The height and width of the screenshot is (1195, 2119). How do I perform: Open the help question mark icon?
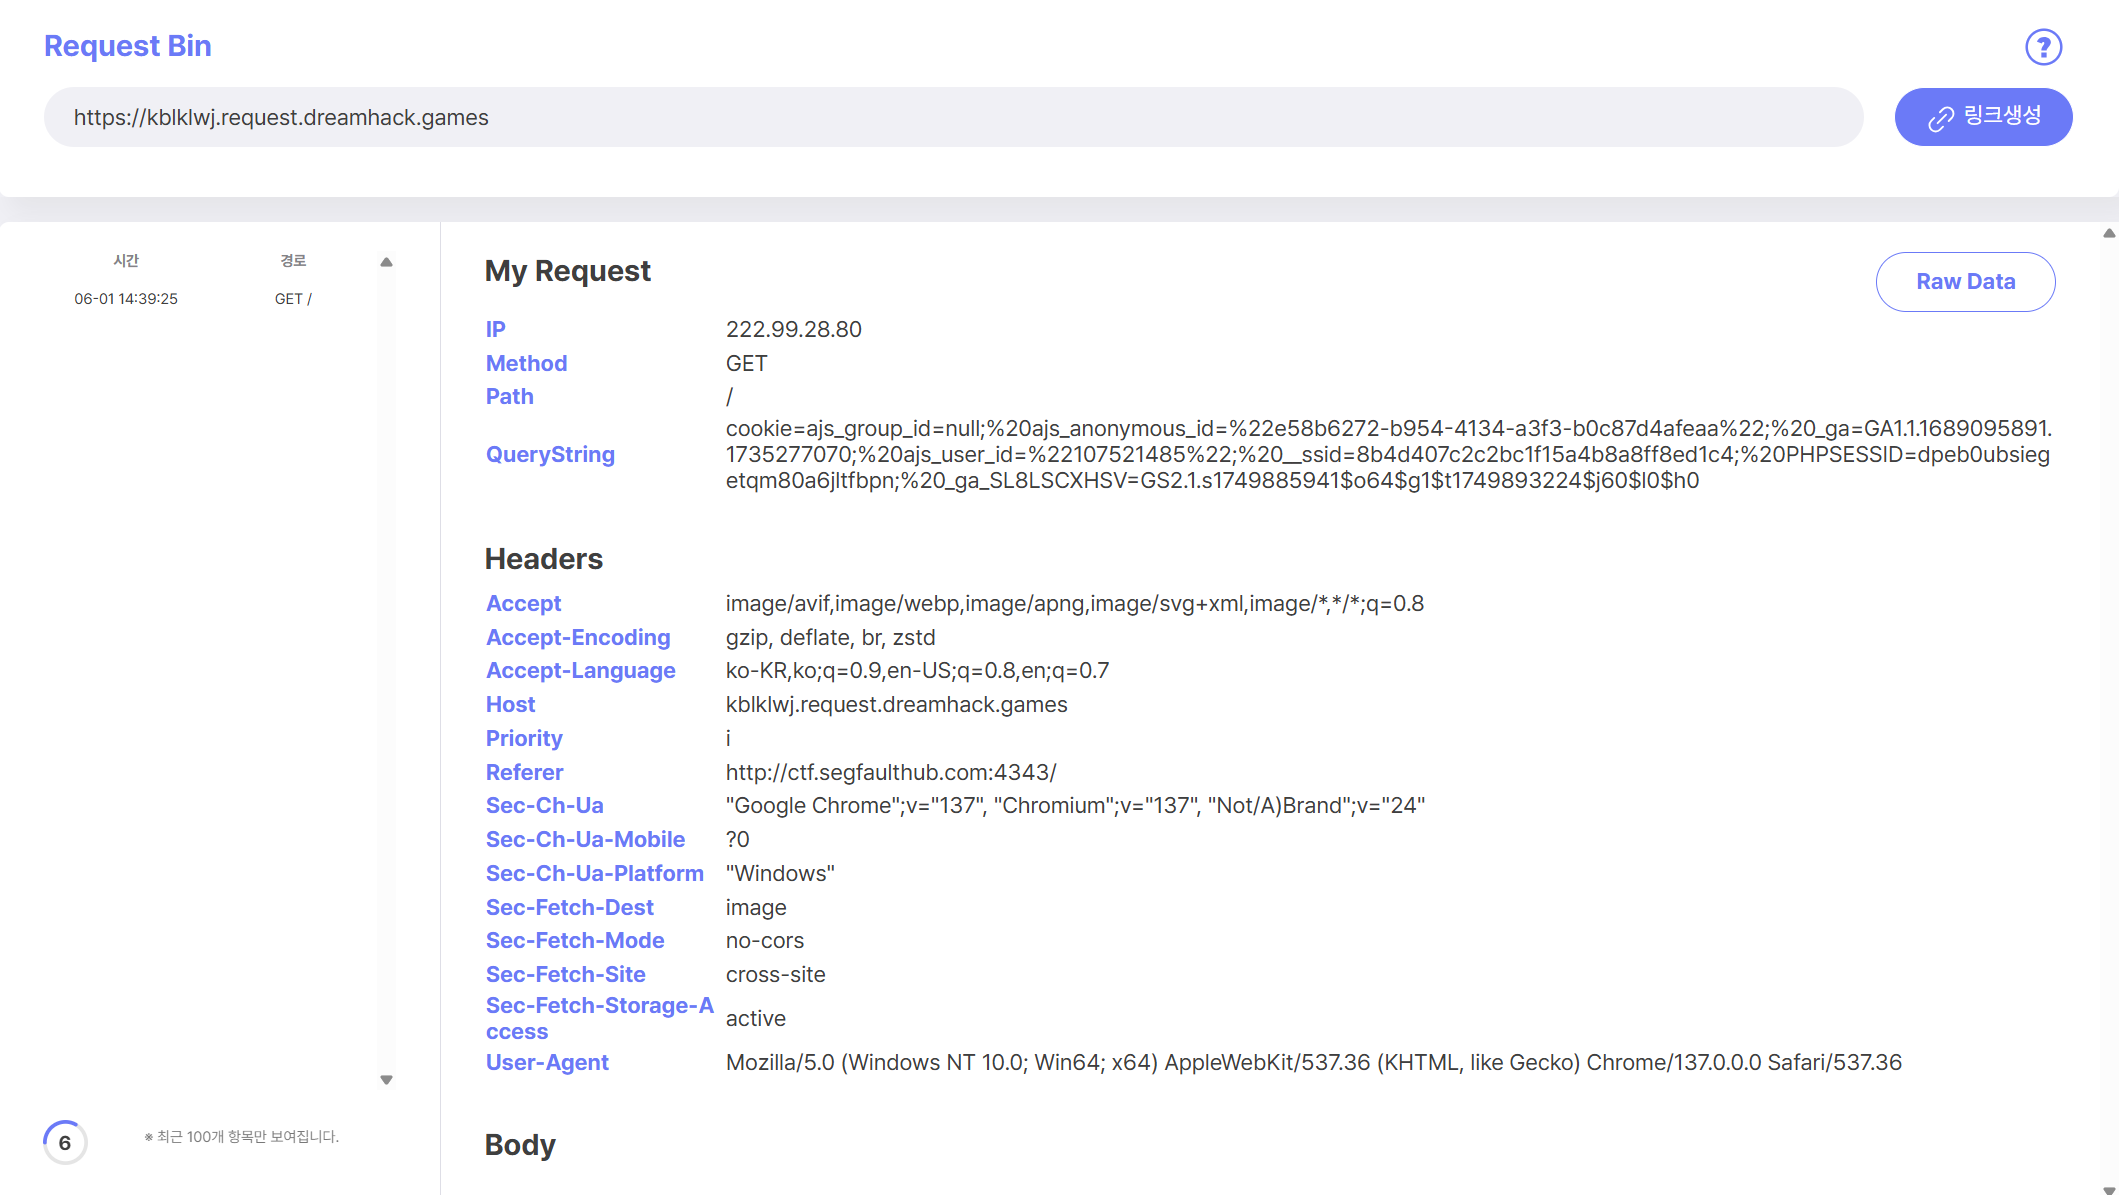click(2043, 46)
